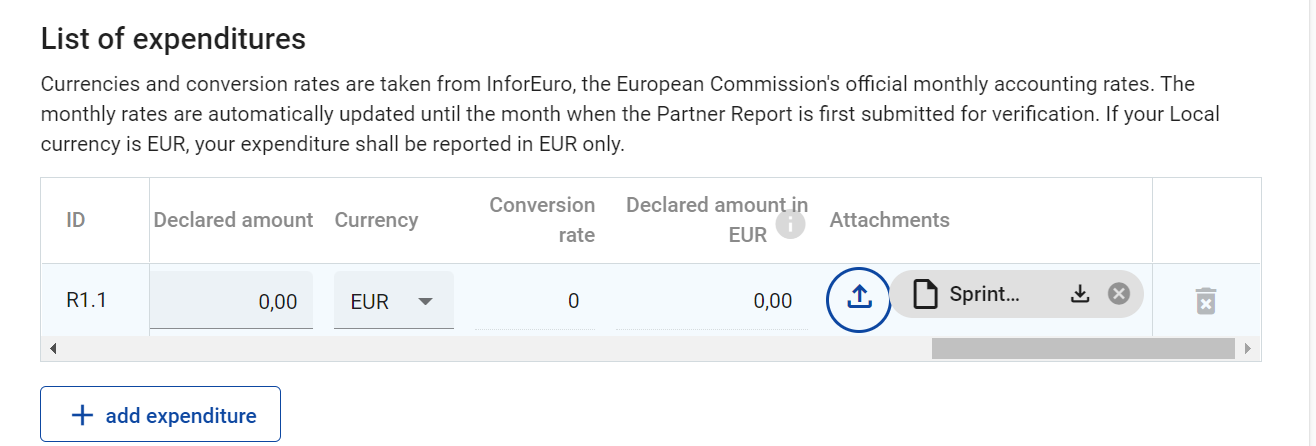Click the plus icon on add expenditure
The image size is (1316, 446).
tap(83, 416)
